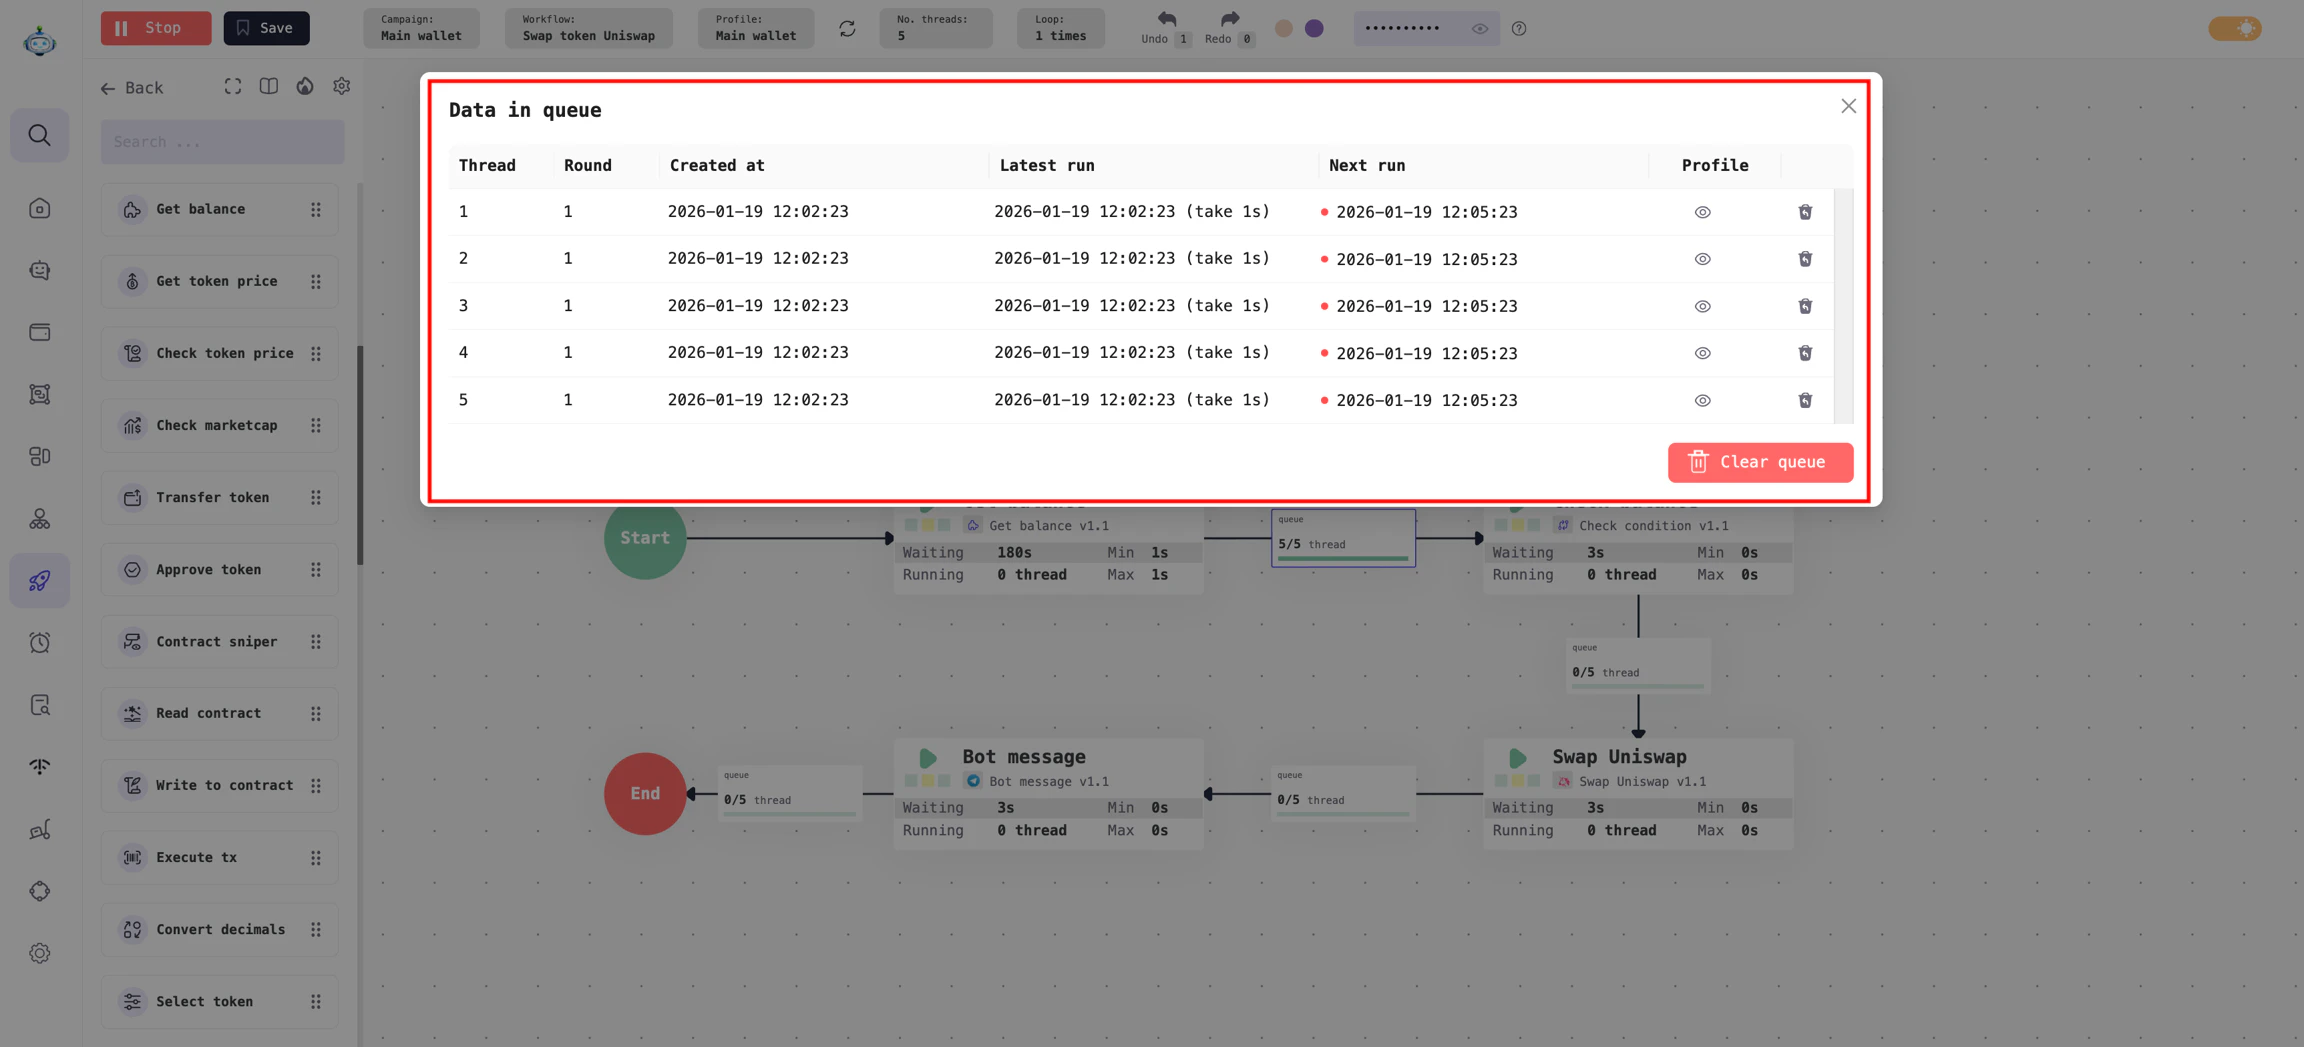
Task: View profile of thread 3
Action: (x=1702, y=306)
